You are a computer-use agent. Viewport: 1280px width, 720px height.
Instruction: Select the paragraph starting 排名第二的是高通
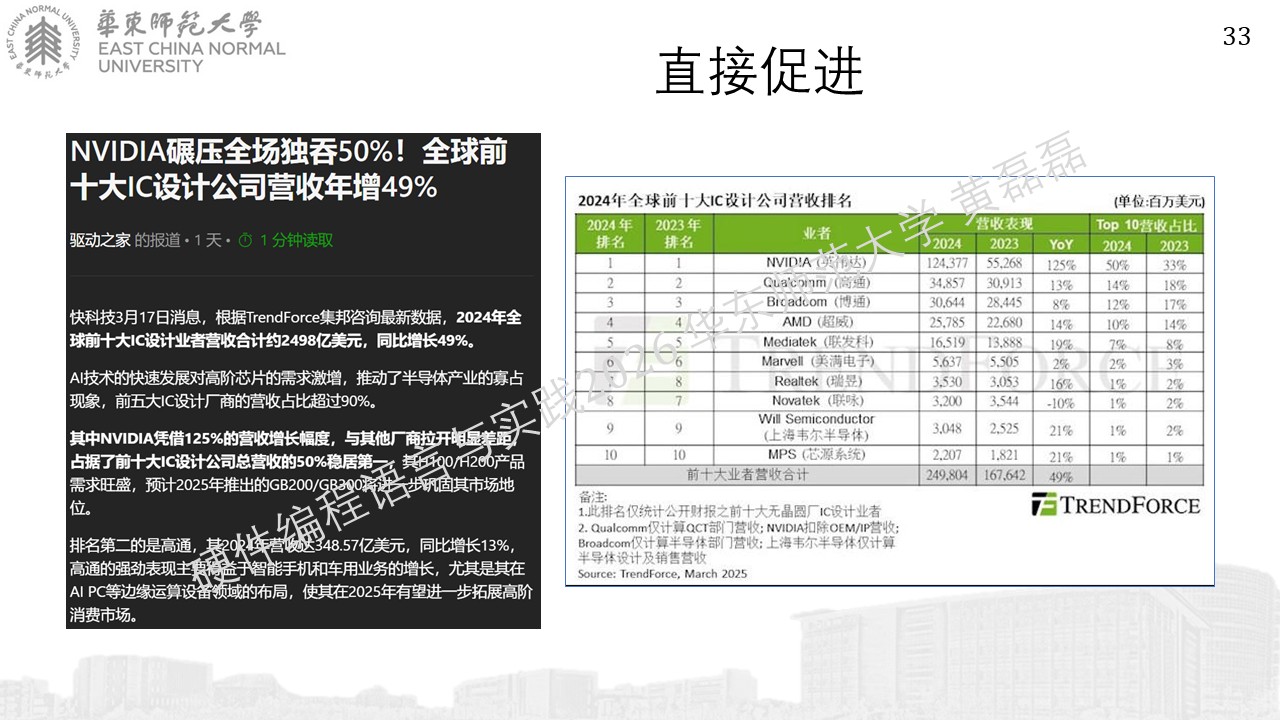pos(301,579)
